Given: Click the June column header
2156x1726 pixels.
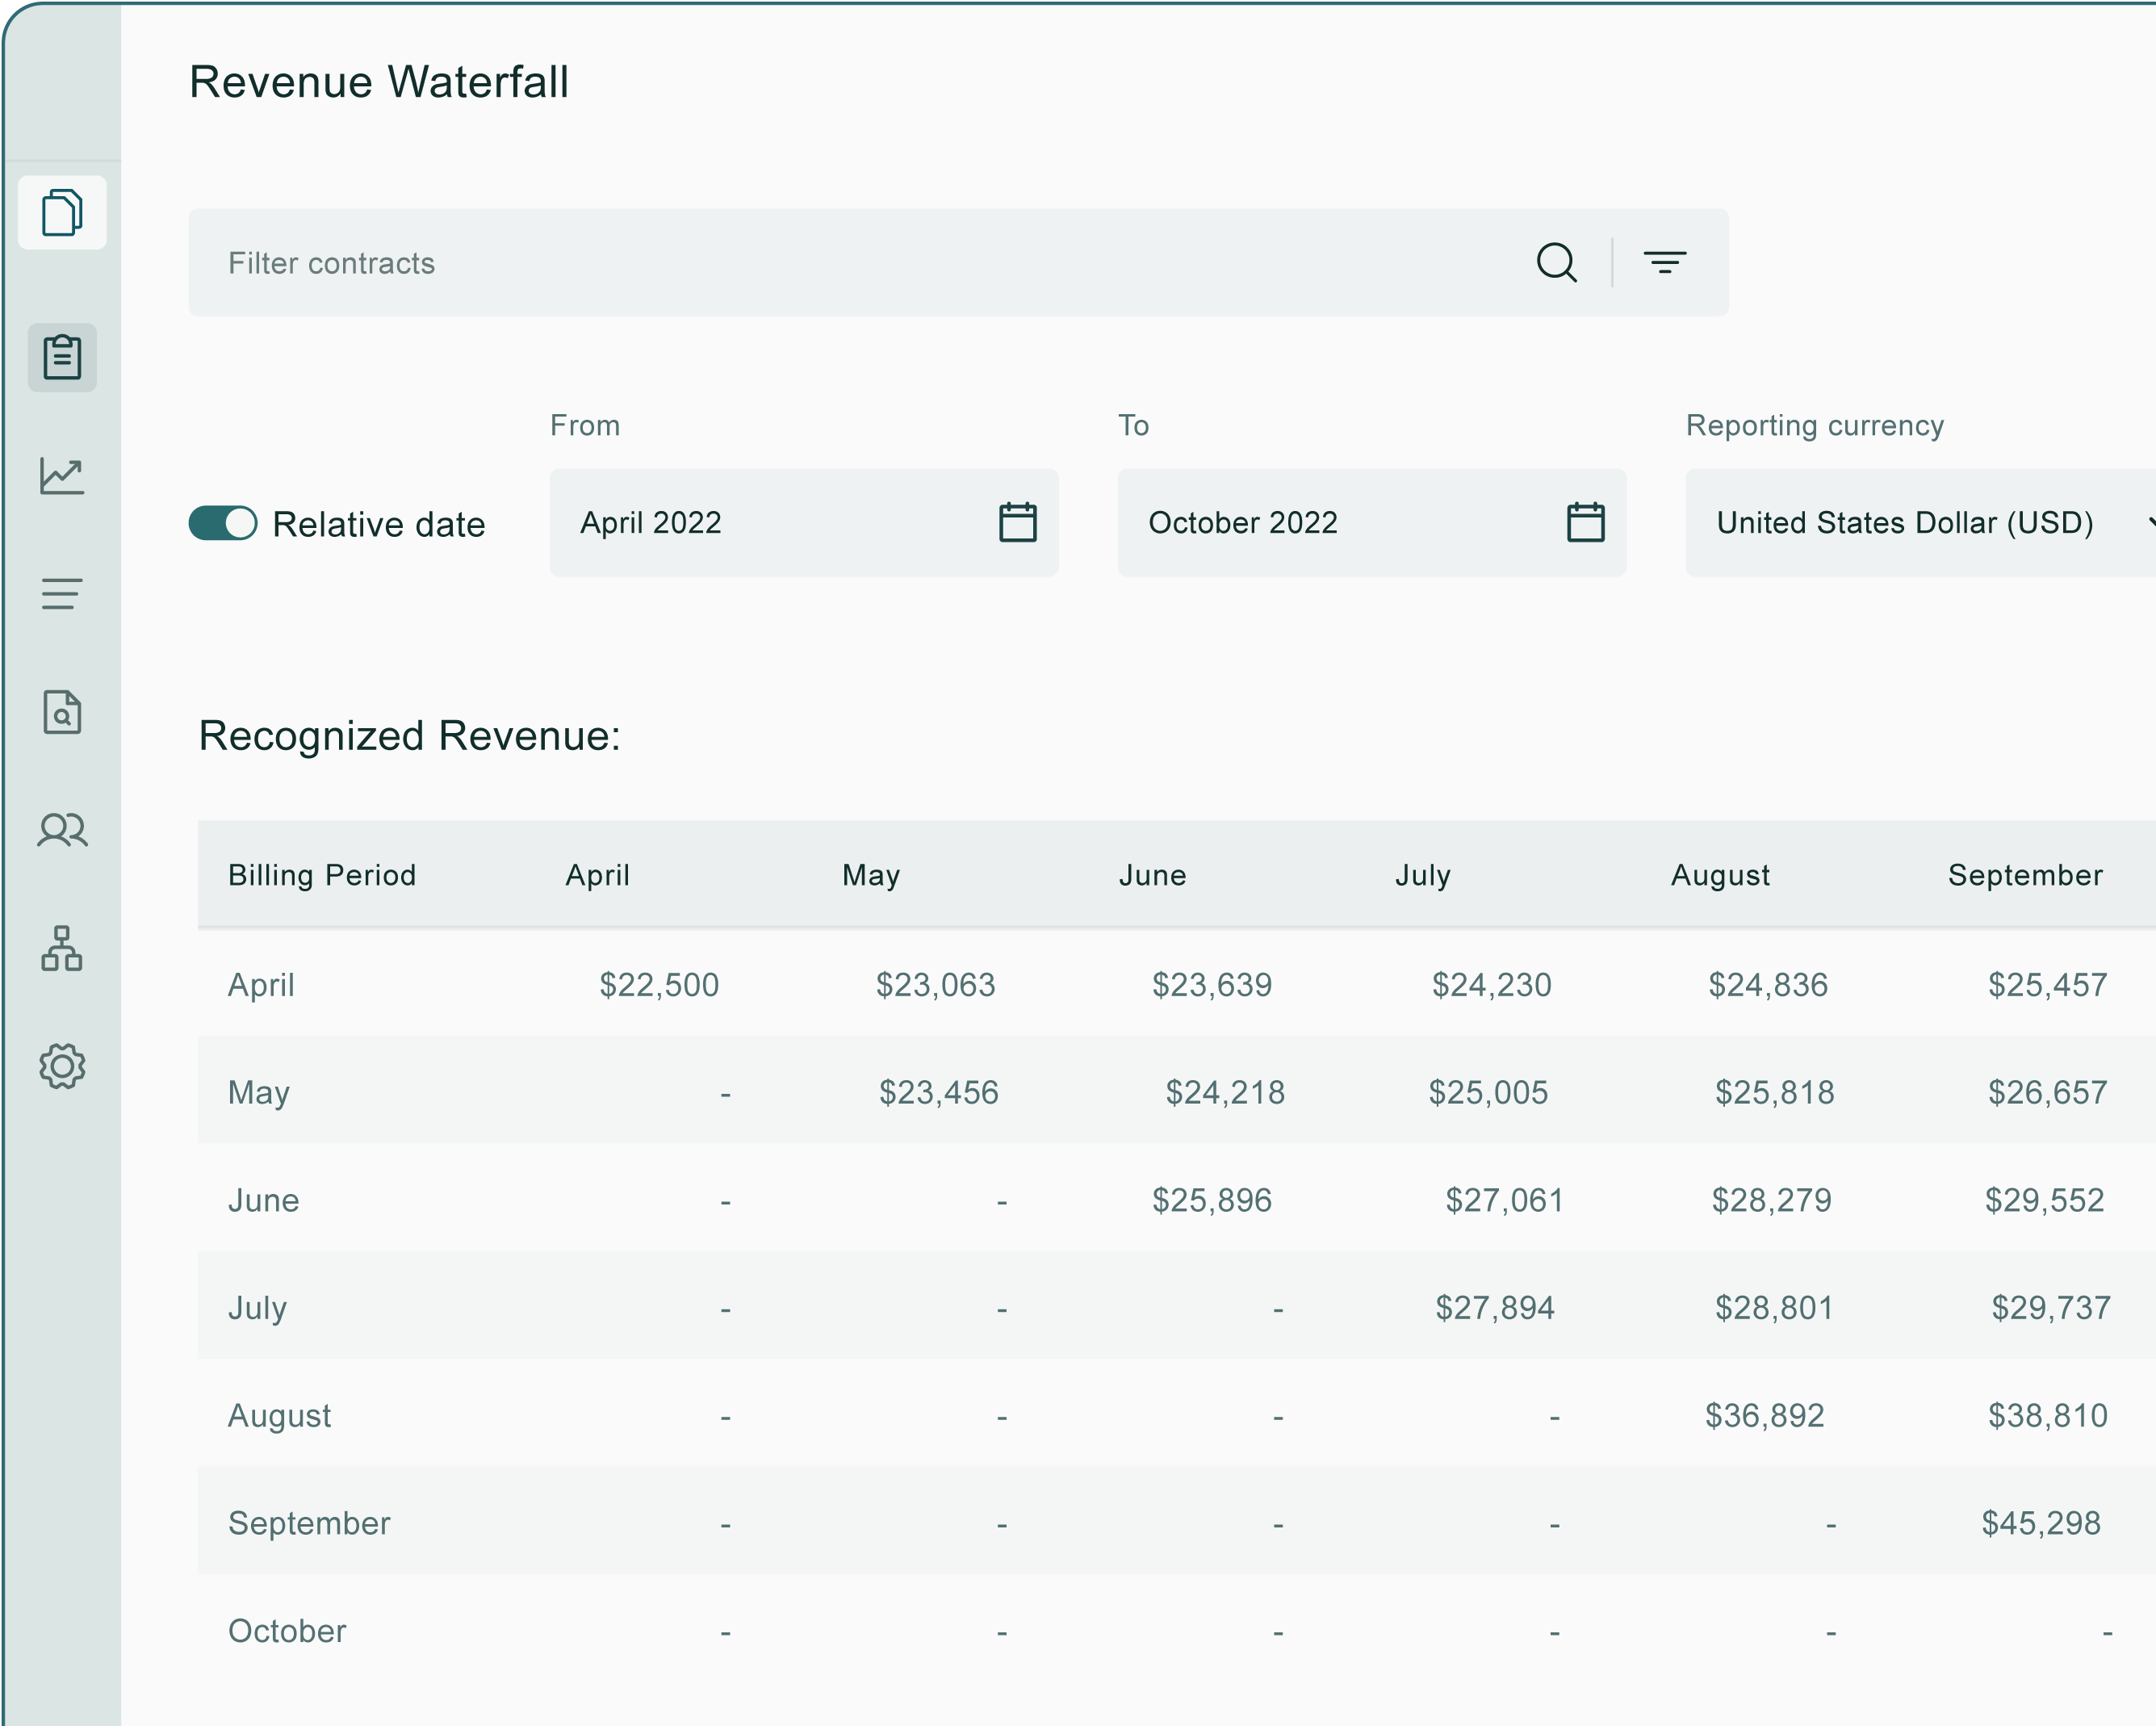Looking at the screenshot, I should (1153, 875).
